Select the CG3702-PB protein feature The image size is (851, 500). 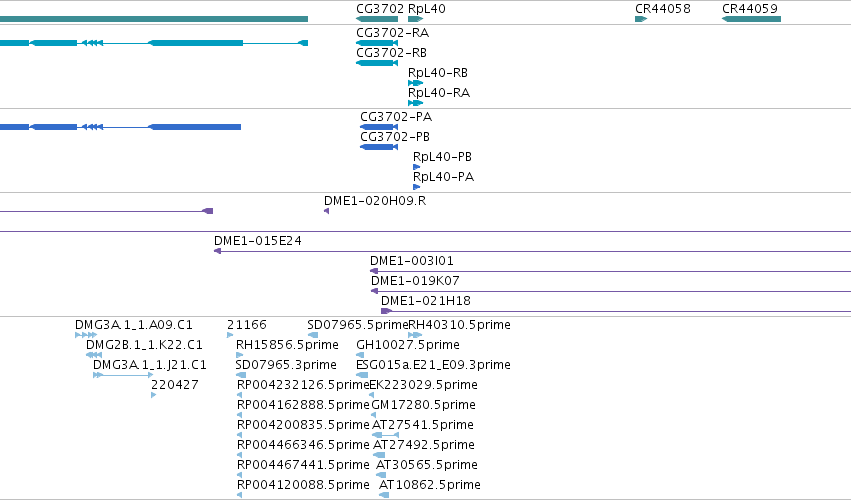click(379, 147)
